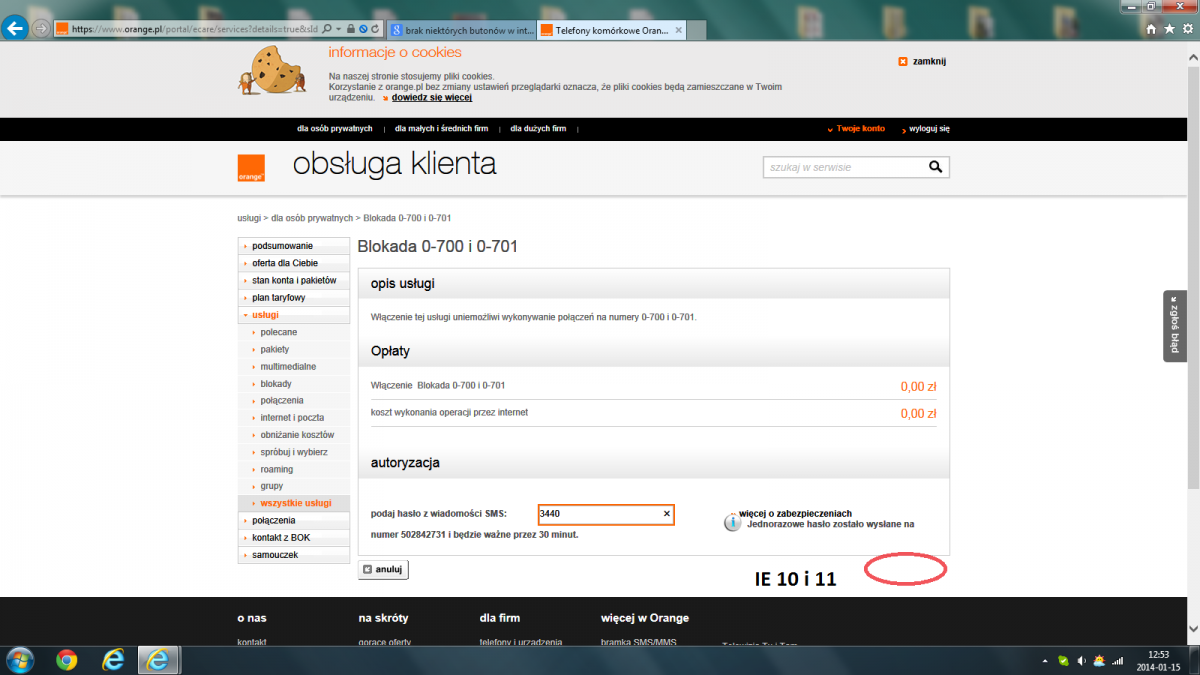
Task: Open the address bar dropdown arrow
Action: [x=338, y=29]
